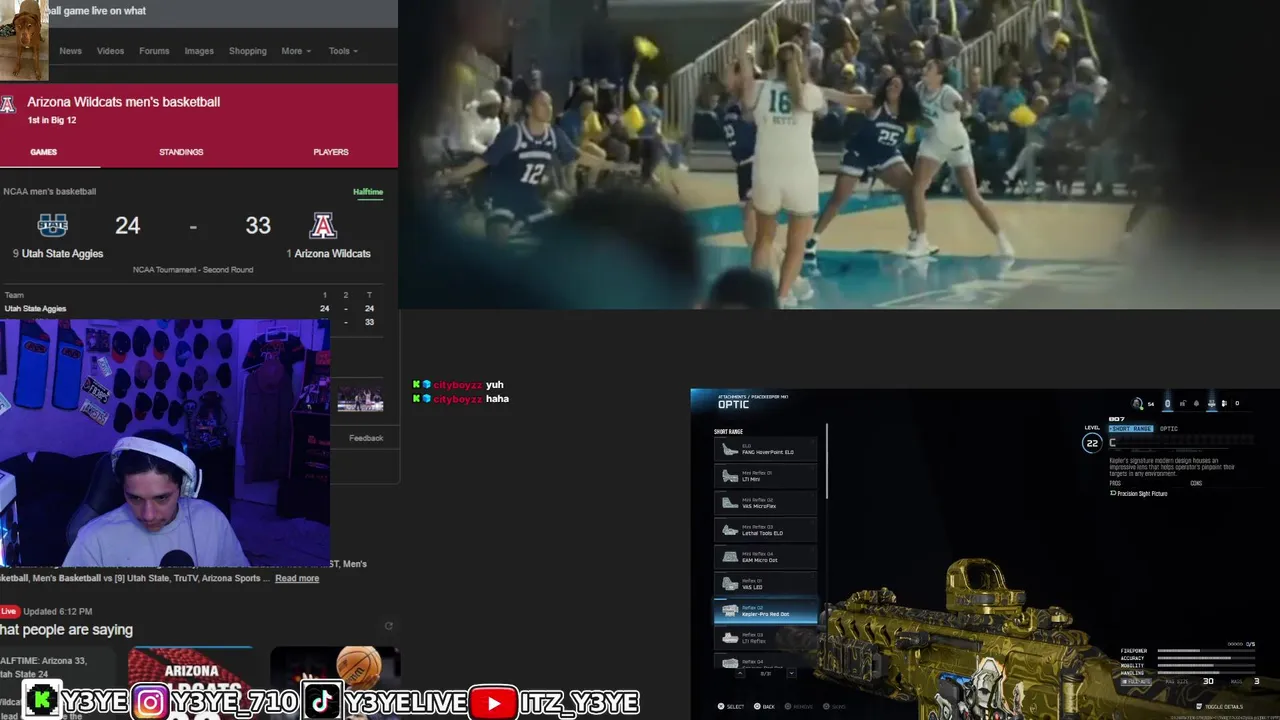Click the cityboyzz haha chat message
This screenshot has height=720, width=1280.
pyautogui.click(x=461, y=399)
